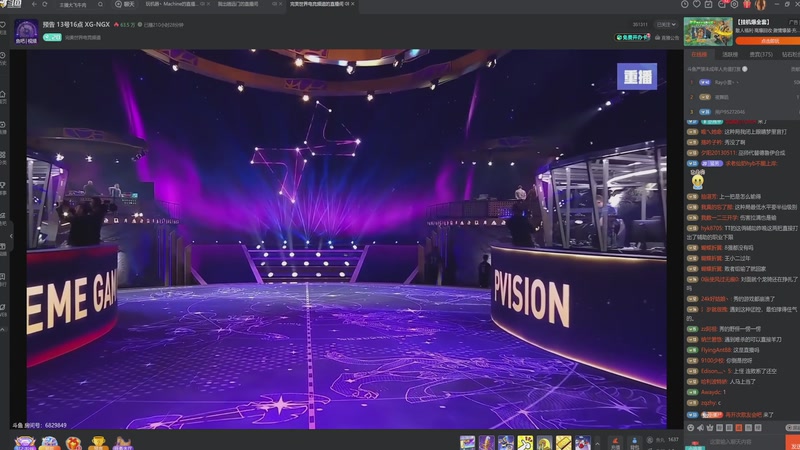
Task: Open the 充值 recharge icon
Action: point(615,443)
